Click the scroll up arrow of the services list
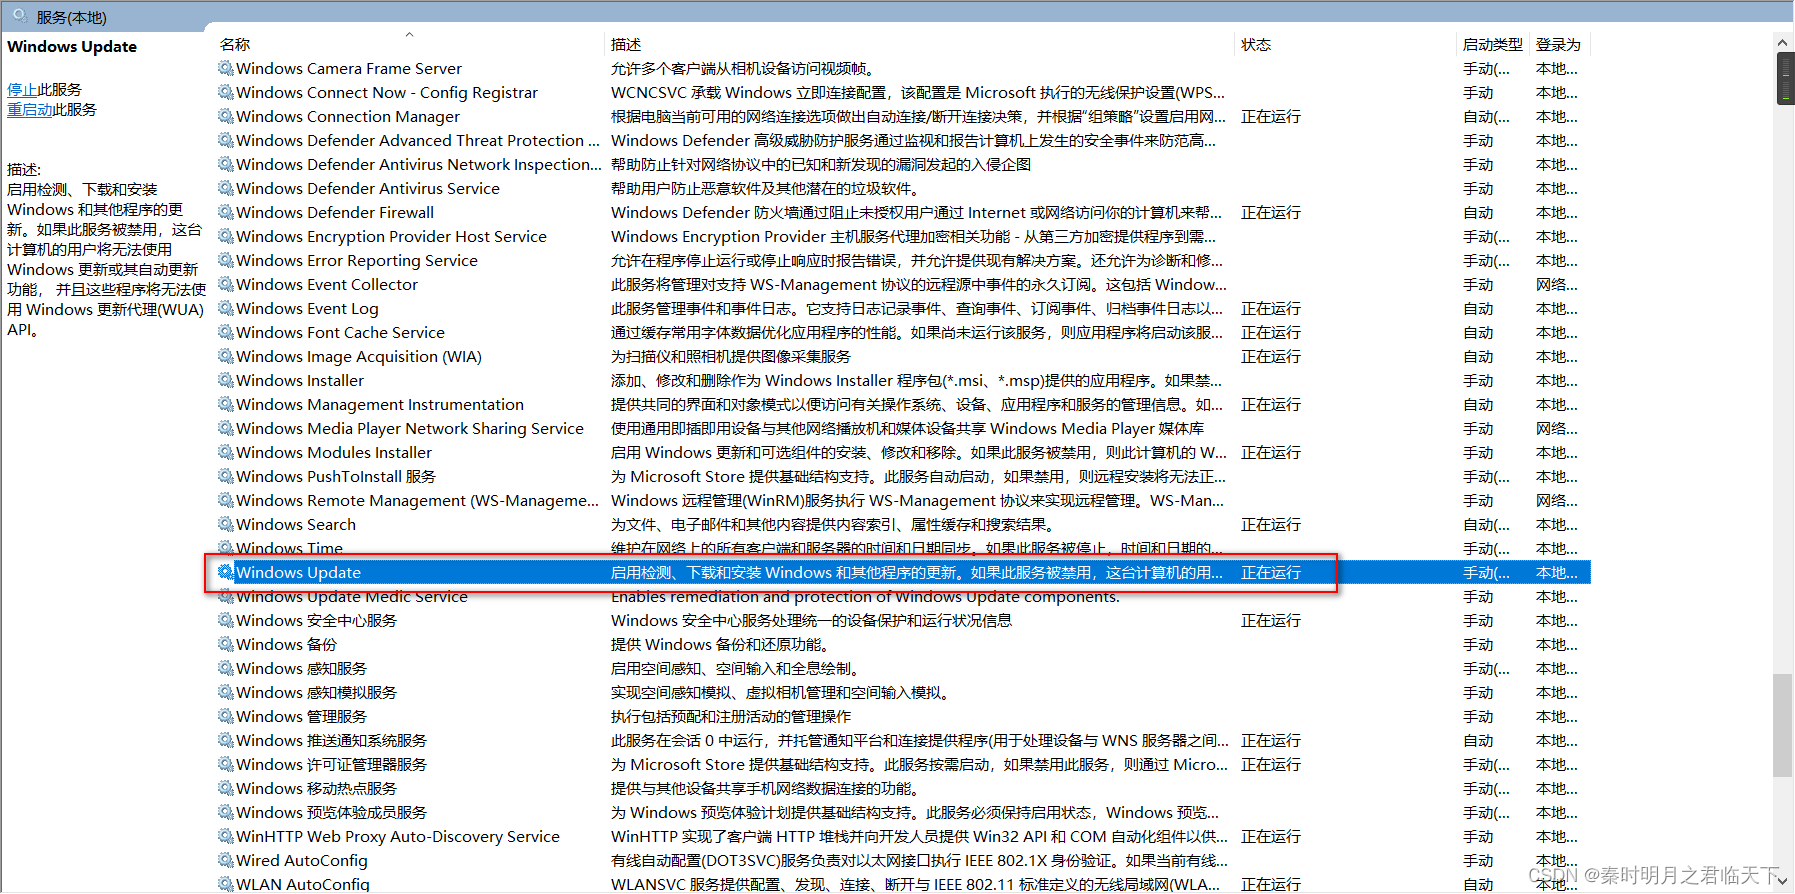1795x894 pixels. pyautogui.click(x=1784, y=43)
